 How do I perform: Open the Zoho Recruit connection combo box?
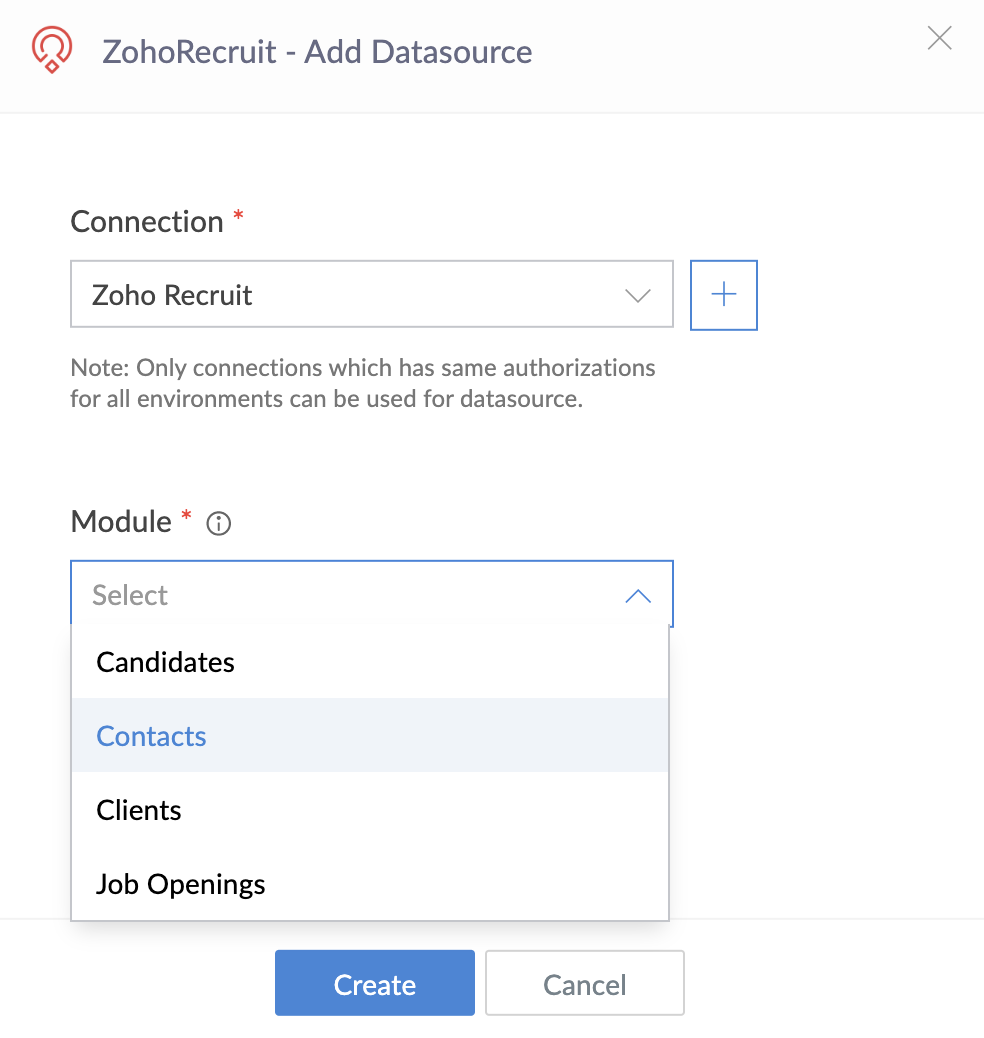pos(370,295)
